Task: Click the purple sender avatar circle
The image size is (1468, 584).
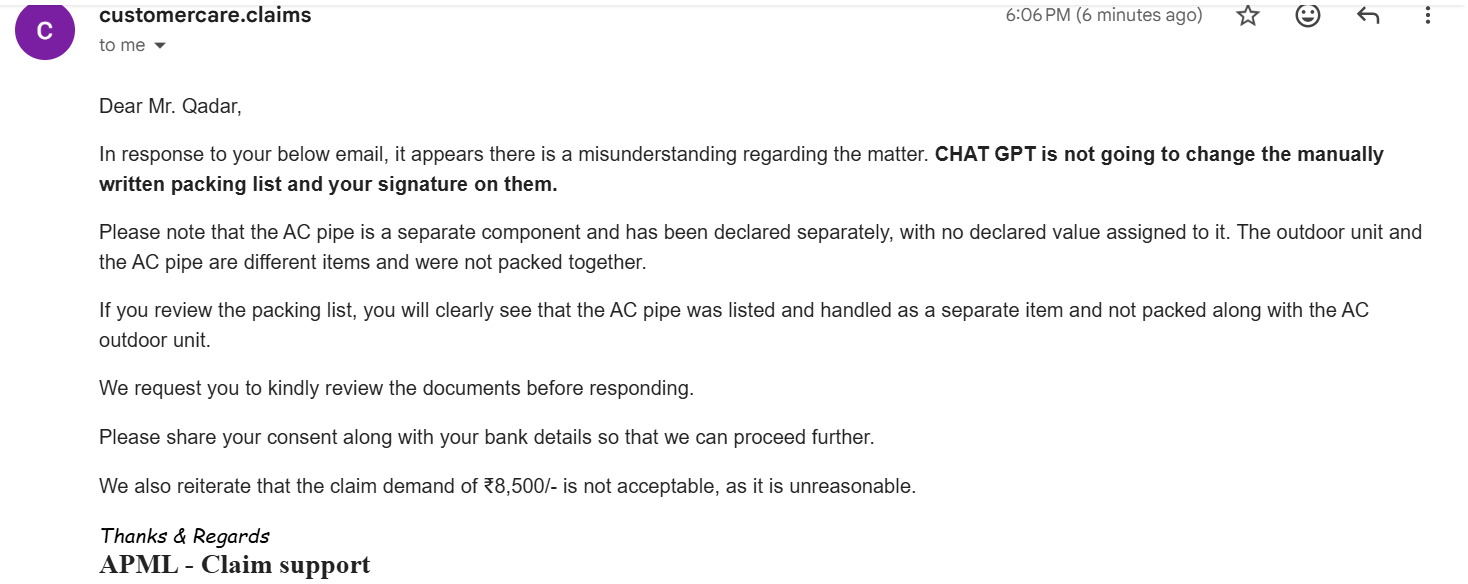Action: 45,31
